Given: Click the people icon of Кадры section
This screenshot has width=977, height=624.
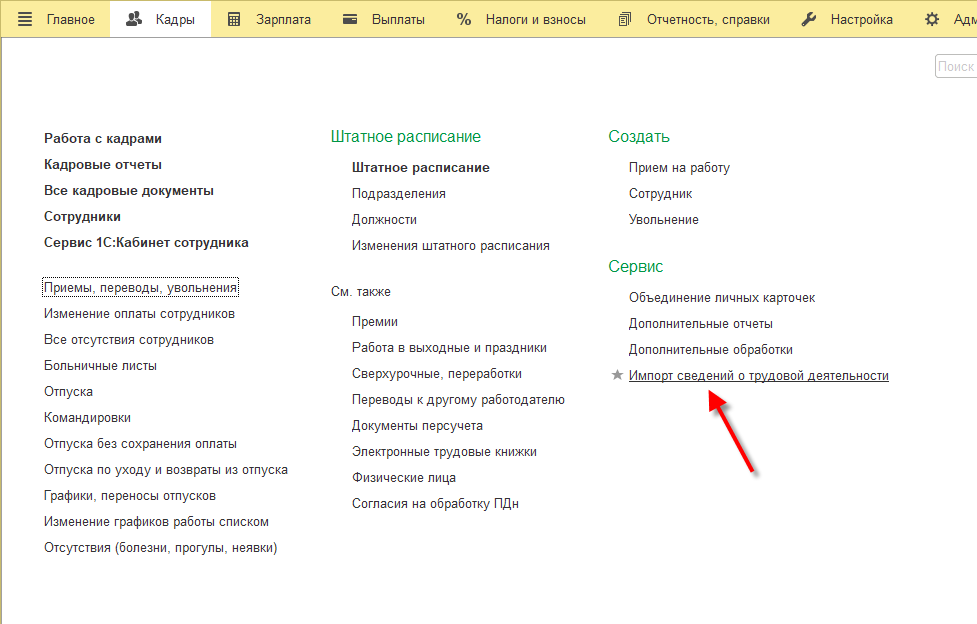Looking at the screenshot, I should [x=133, y=19].
